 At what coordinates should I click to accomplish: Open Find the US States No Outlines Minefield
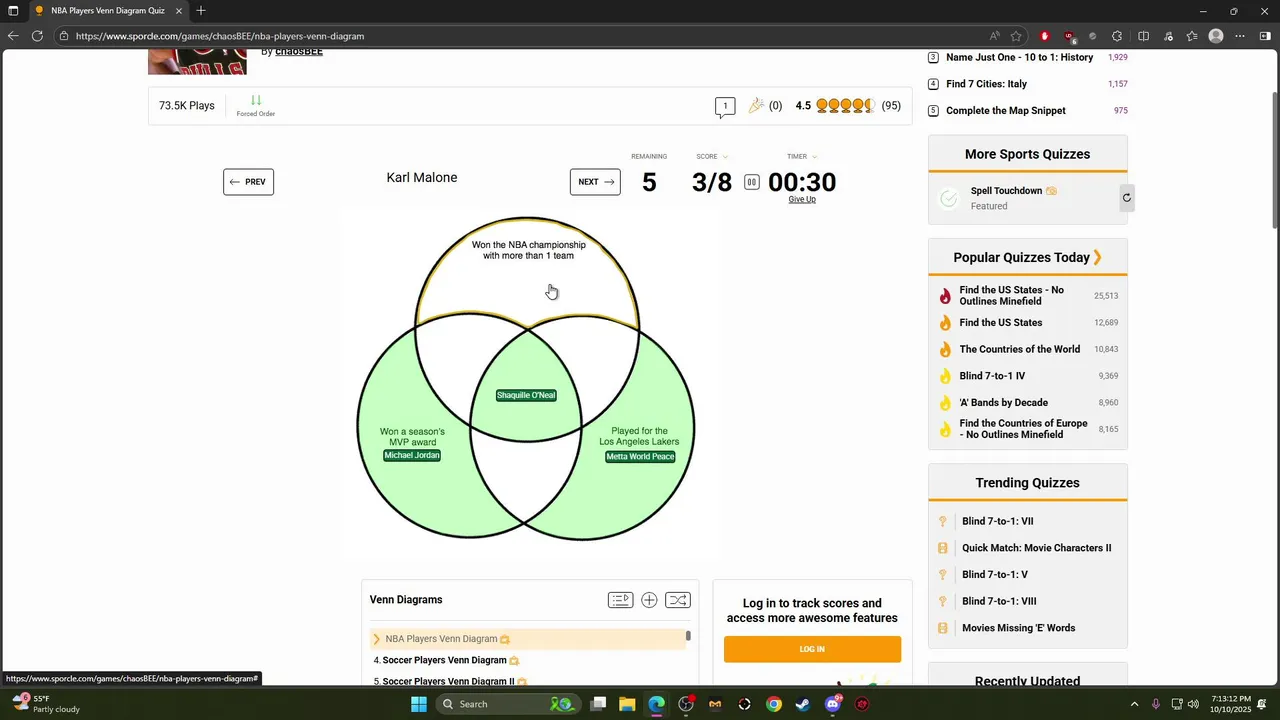[x=1011, y=295]
